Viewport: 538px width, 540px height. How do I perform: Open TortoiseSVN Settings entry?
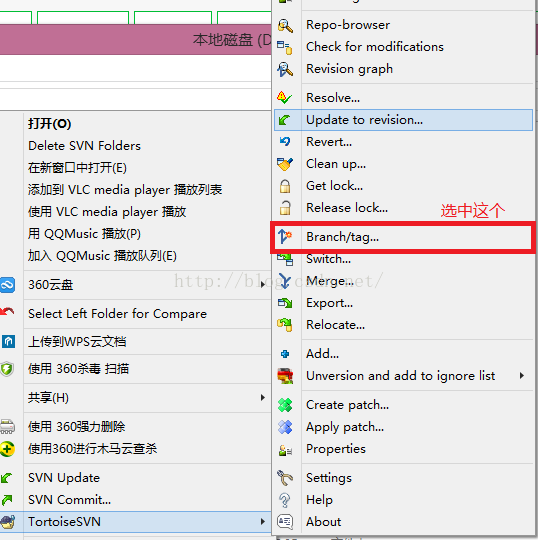(x=329, y=478)
